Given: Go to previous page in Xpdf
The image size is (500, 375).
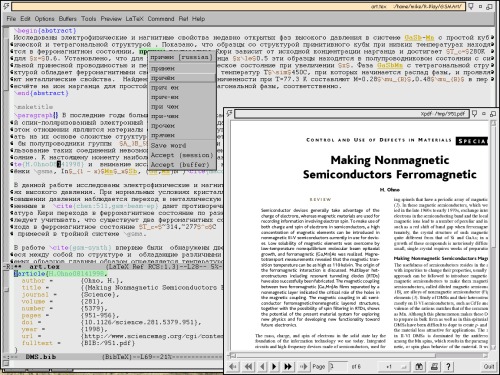Looking at the screenshot, I should tap(262, 366).
